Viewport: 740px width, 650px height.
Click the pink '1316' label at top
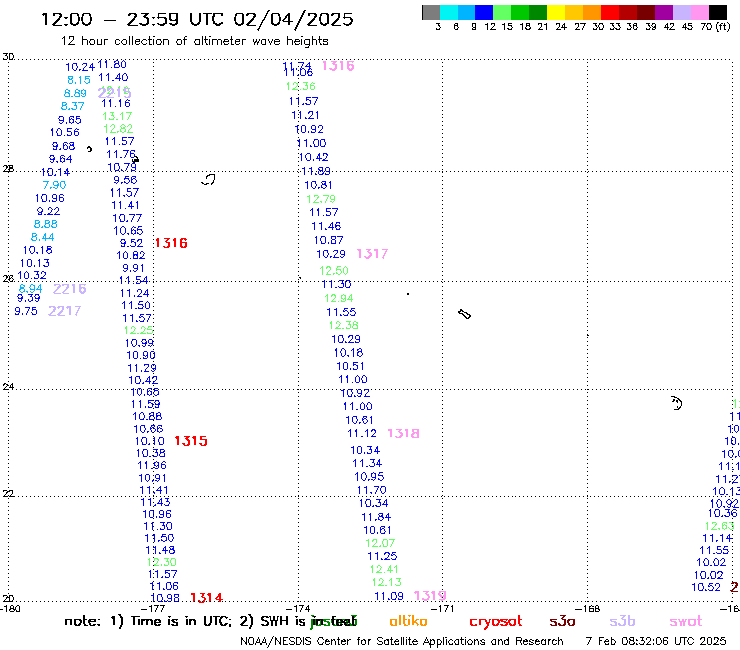point(338,66)
